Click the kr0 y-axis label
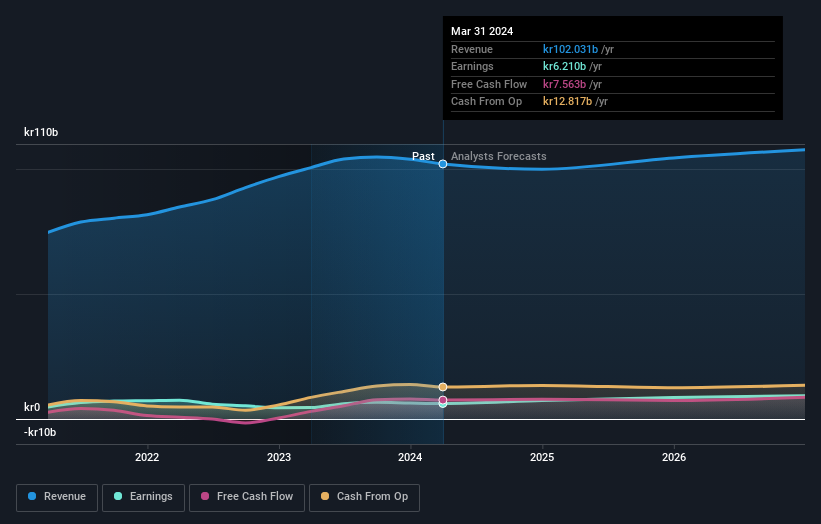 (32, 407)
